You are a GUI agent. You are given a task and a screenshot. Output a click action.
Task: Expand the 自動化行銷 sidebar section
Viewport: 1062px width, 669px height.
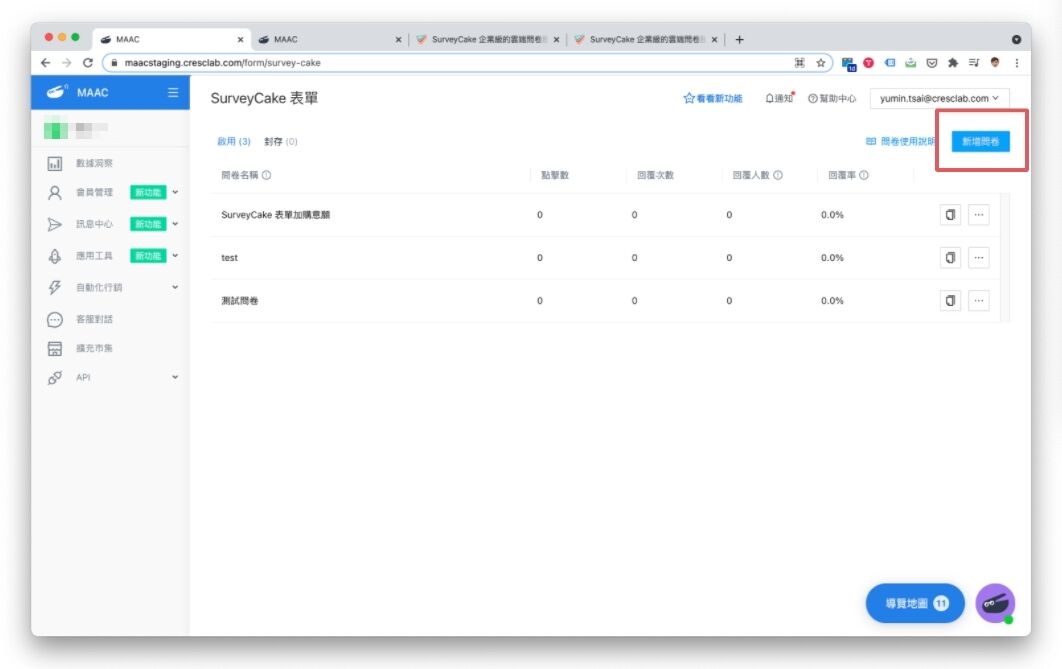pyautogui.click(x=112, y=288)
